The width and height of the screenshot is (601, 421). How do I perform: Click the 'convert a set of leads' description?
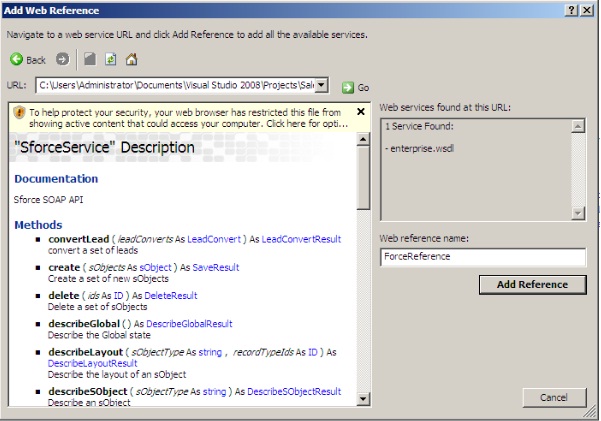(93, 251)
